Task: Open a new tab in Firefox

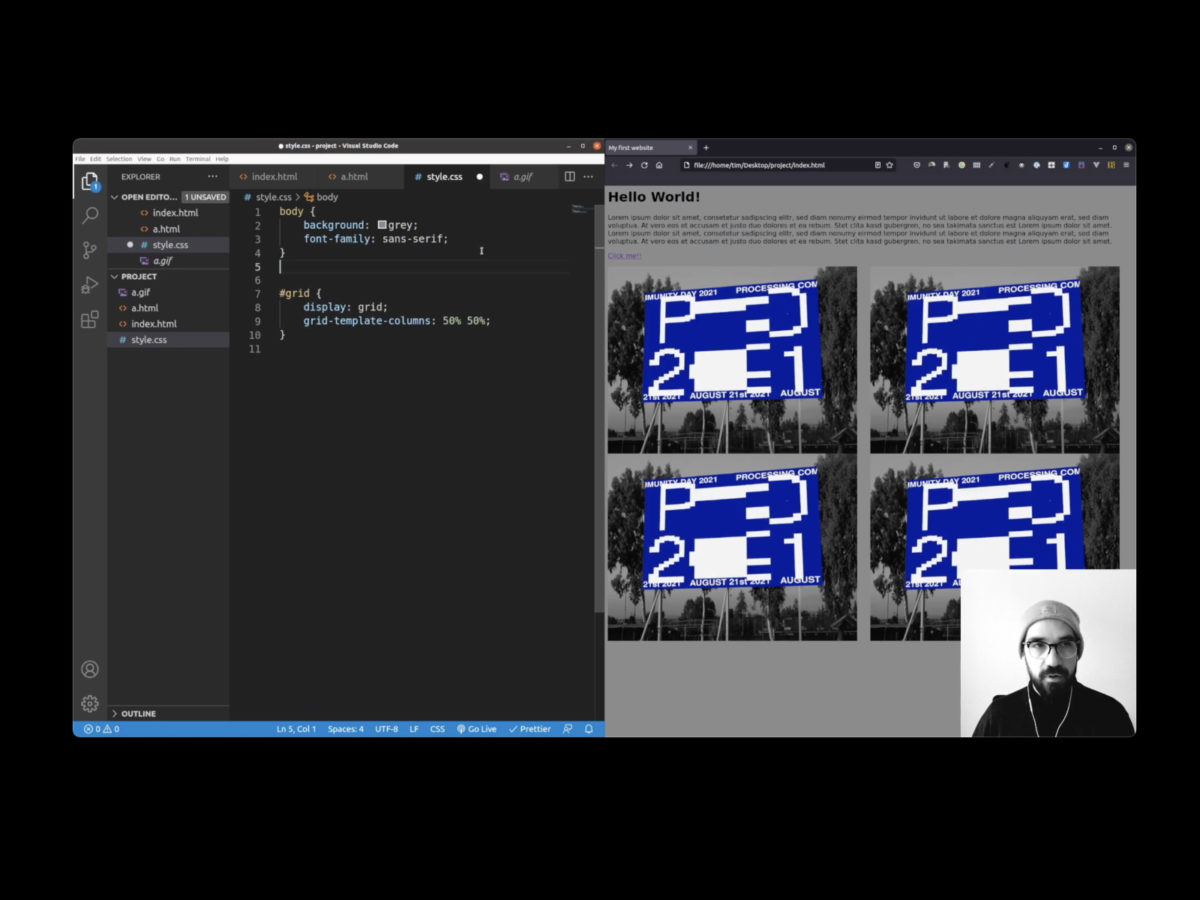Action: tap(706, 148)
